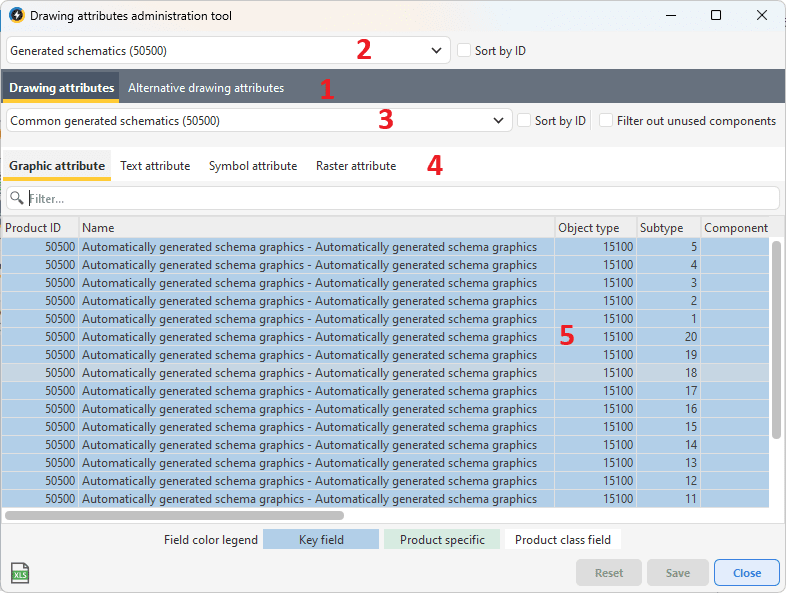Check Filter out unused components

(x=606, y=121)
